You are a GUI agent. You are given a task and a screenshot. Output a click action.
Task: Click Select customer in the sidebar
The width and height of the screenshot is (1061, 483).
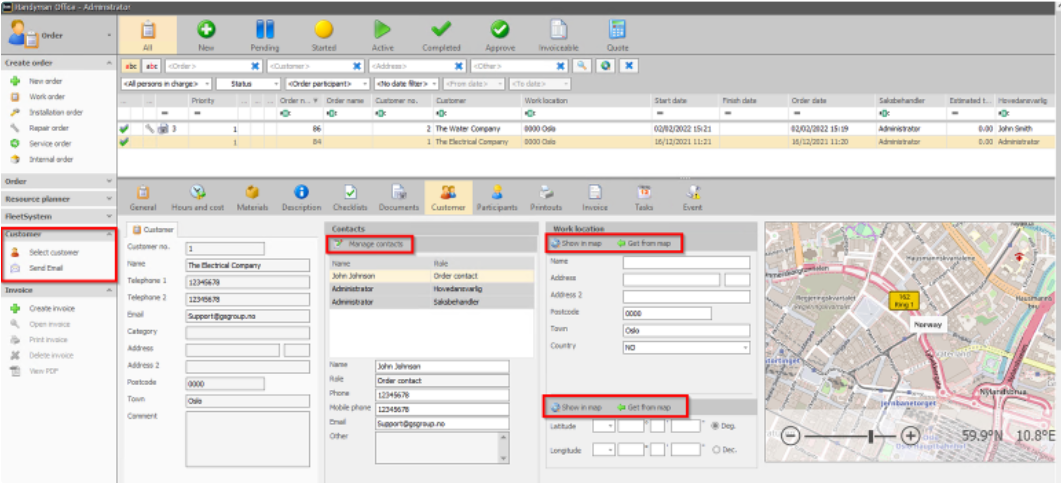click(53, 252)
